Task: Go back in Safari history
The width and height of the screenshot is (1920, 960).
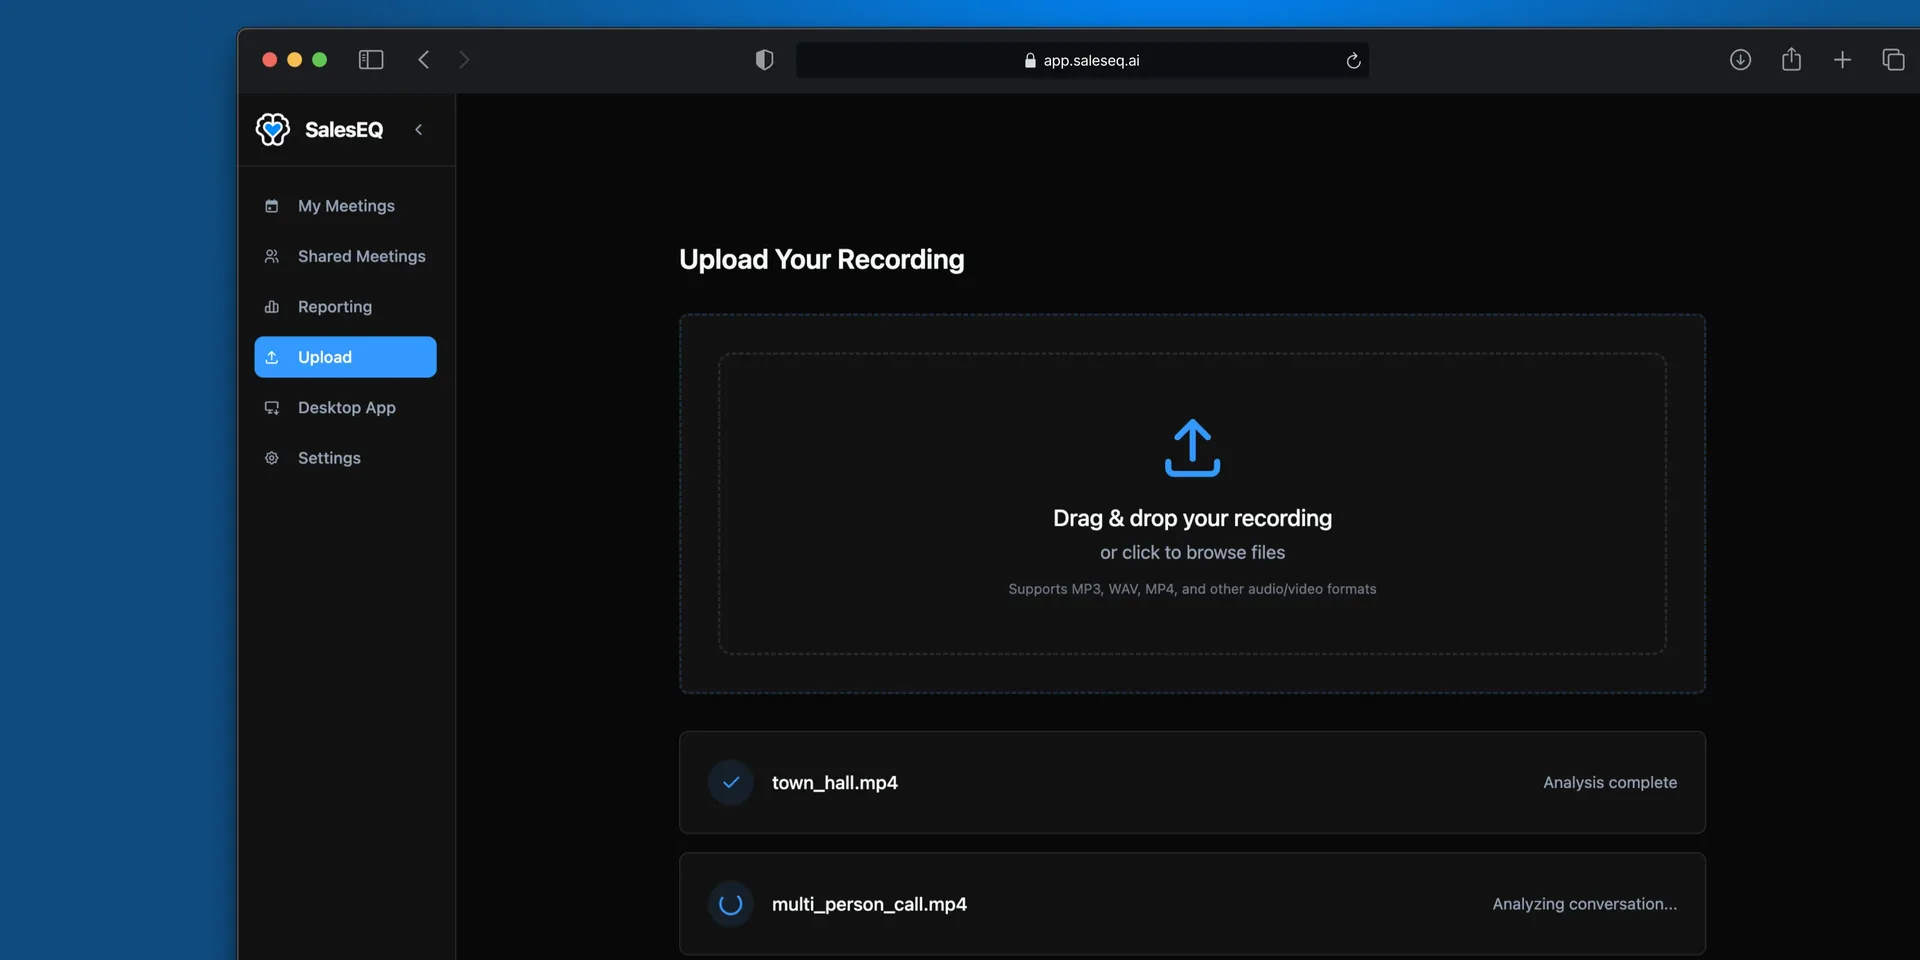Action: (x=424, y=60)
